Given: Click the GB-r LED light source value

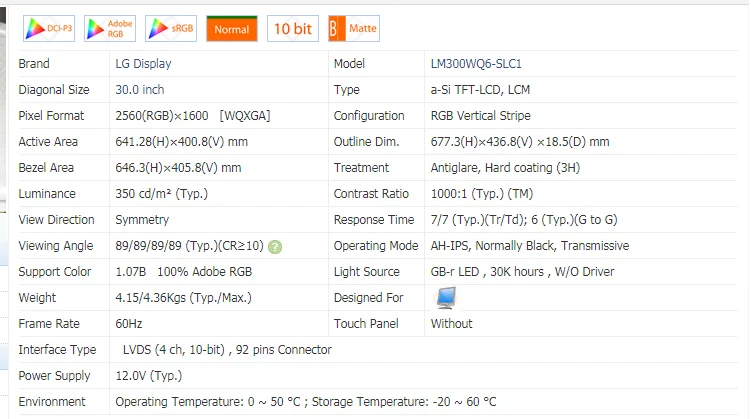Looking at the screenshot, I should (x=522, y=272).
